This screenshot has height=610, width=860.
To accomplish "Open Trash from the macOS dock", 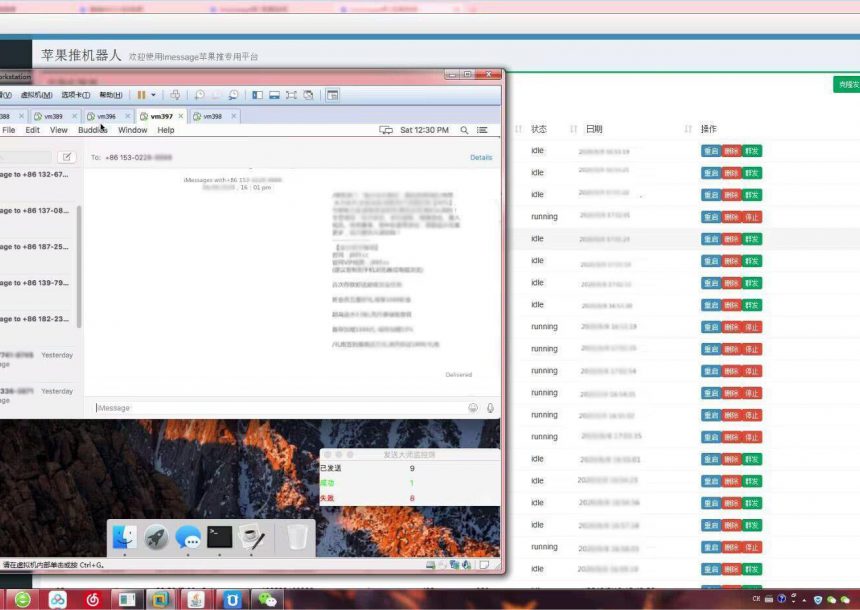I will tap(297, 537).
